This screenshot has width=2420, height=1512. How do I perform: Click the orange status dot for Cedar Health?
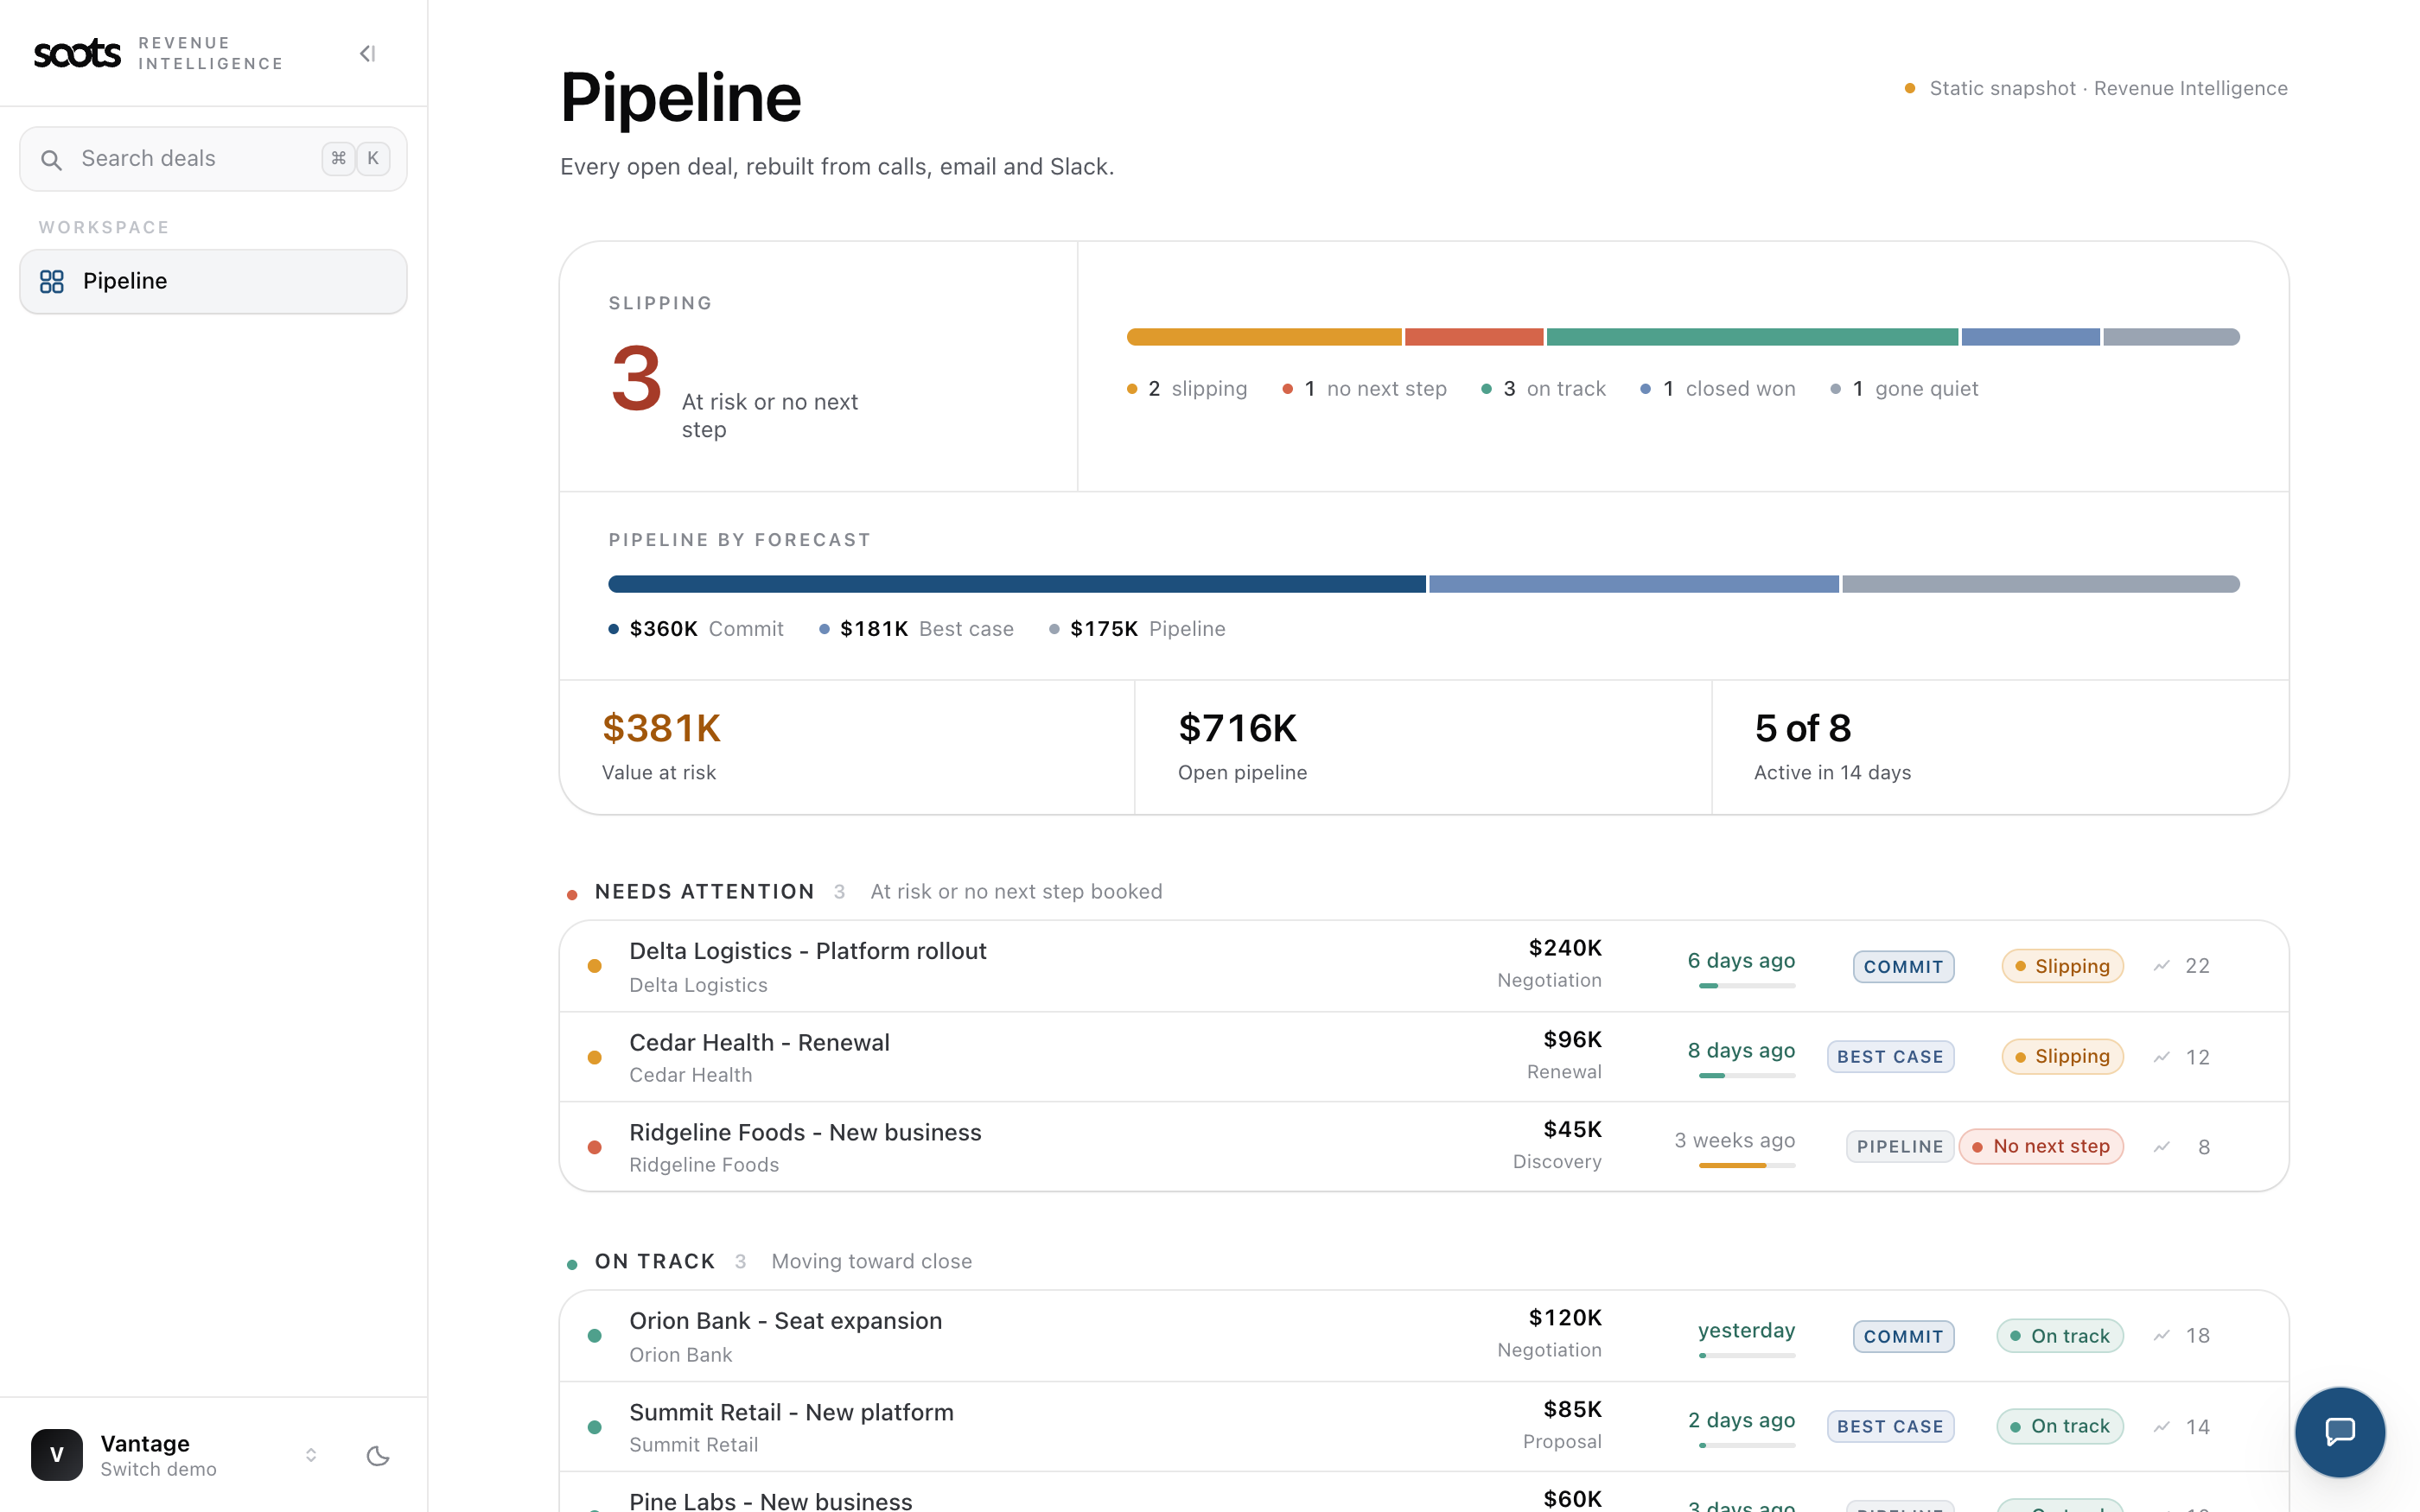(x=594, y=1057)
